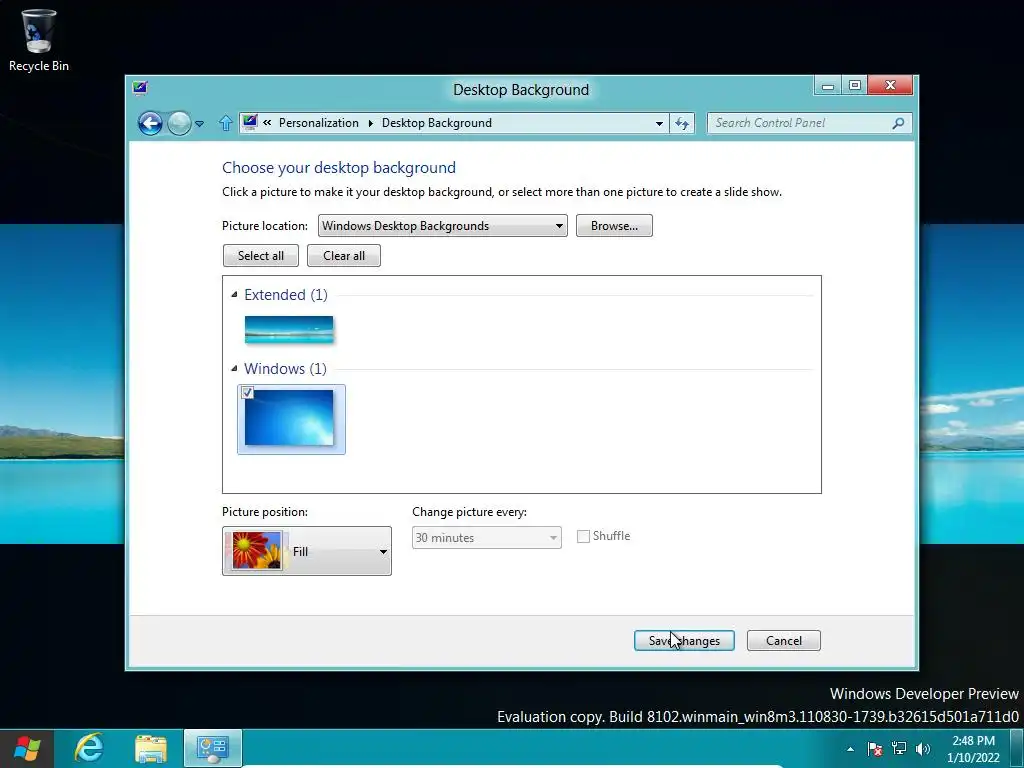
Task: Show hidden tray icons arrow
Action: [850, 749]
